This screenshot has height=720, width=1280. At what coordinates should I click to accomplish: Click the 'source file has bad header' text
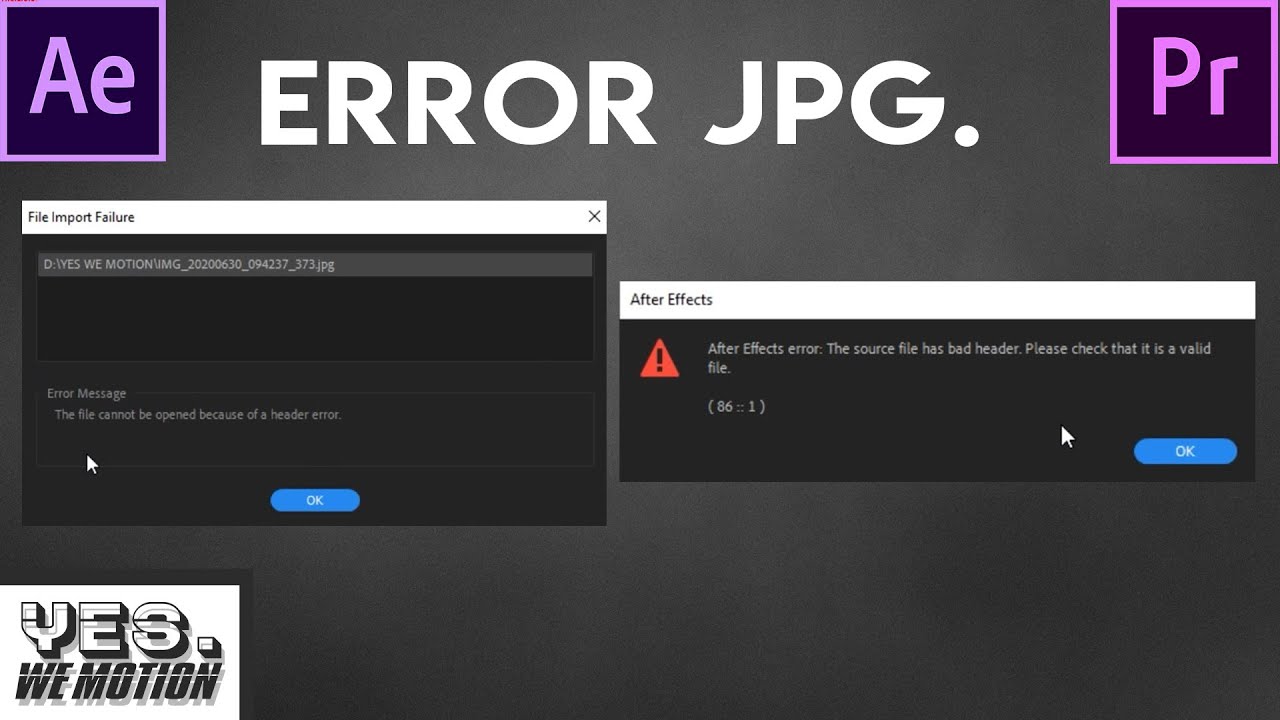959,357
